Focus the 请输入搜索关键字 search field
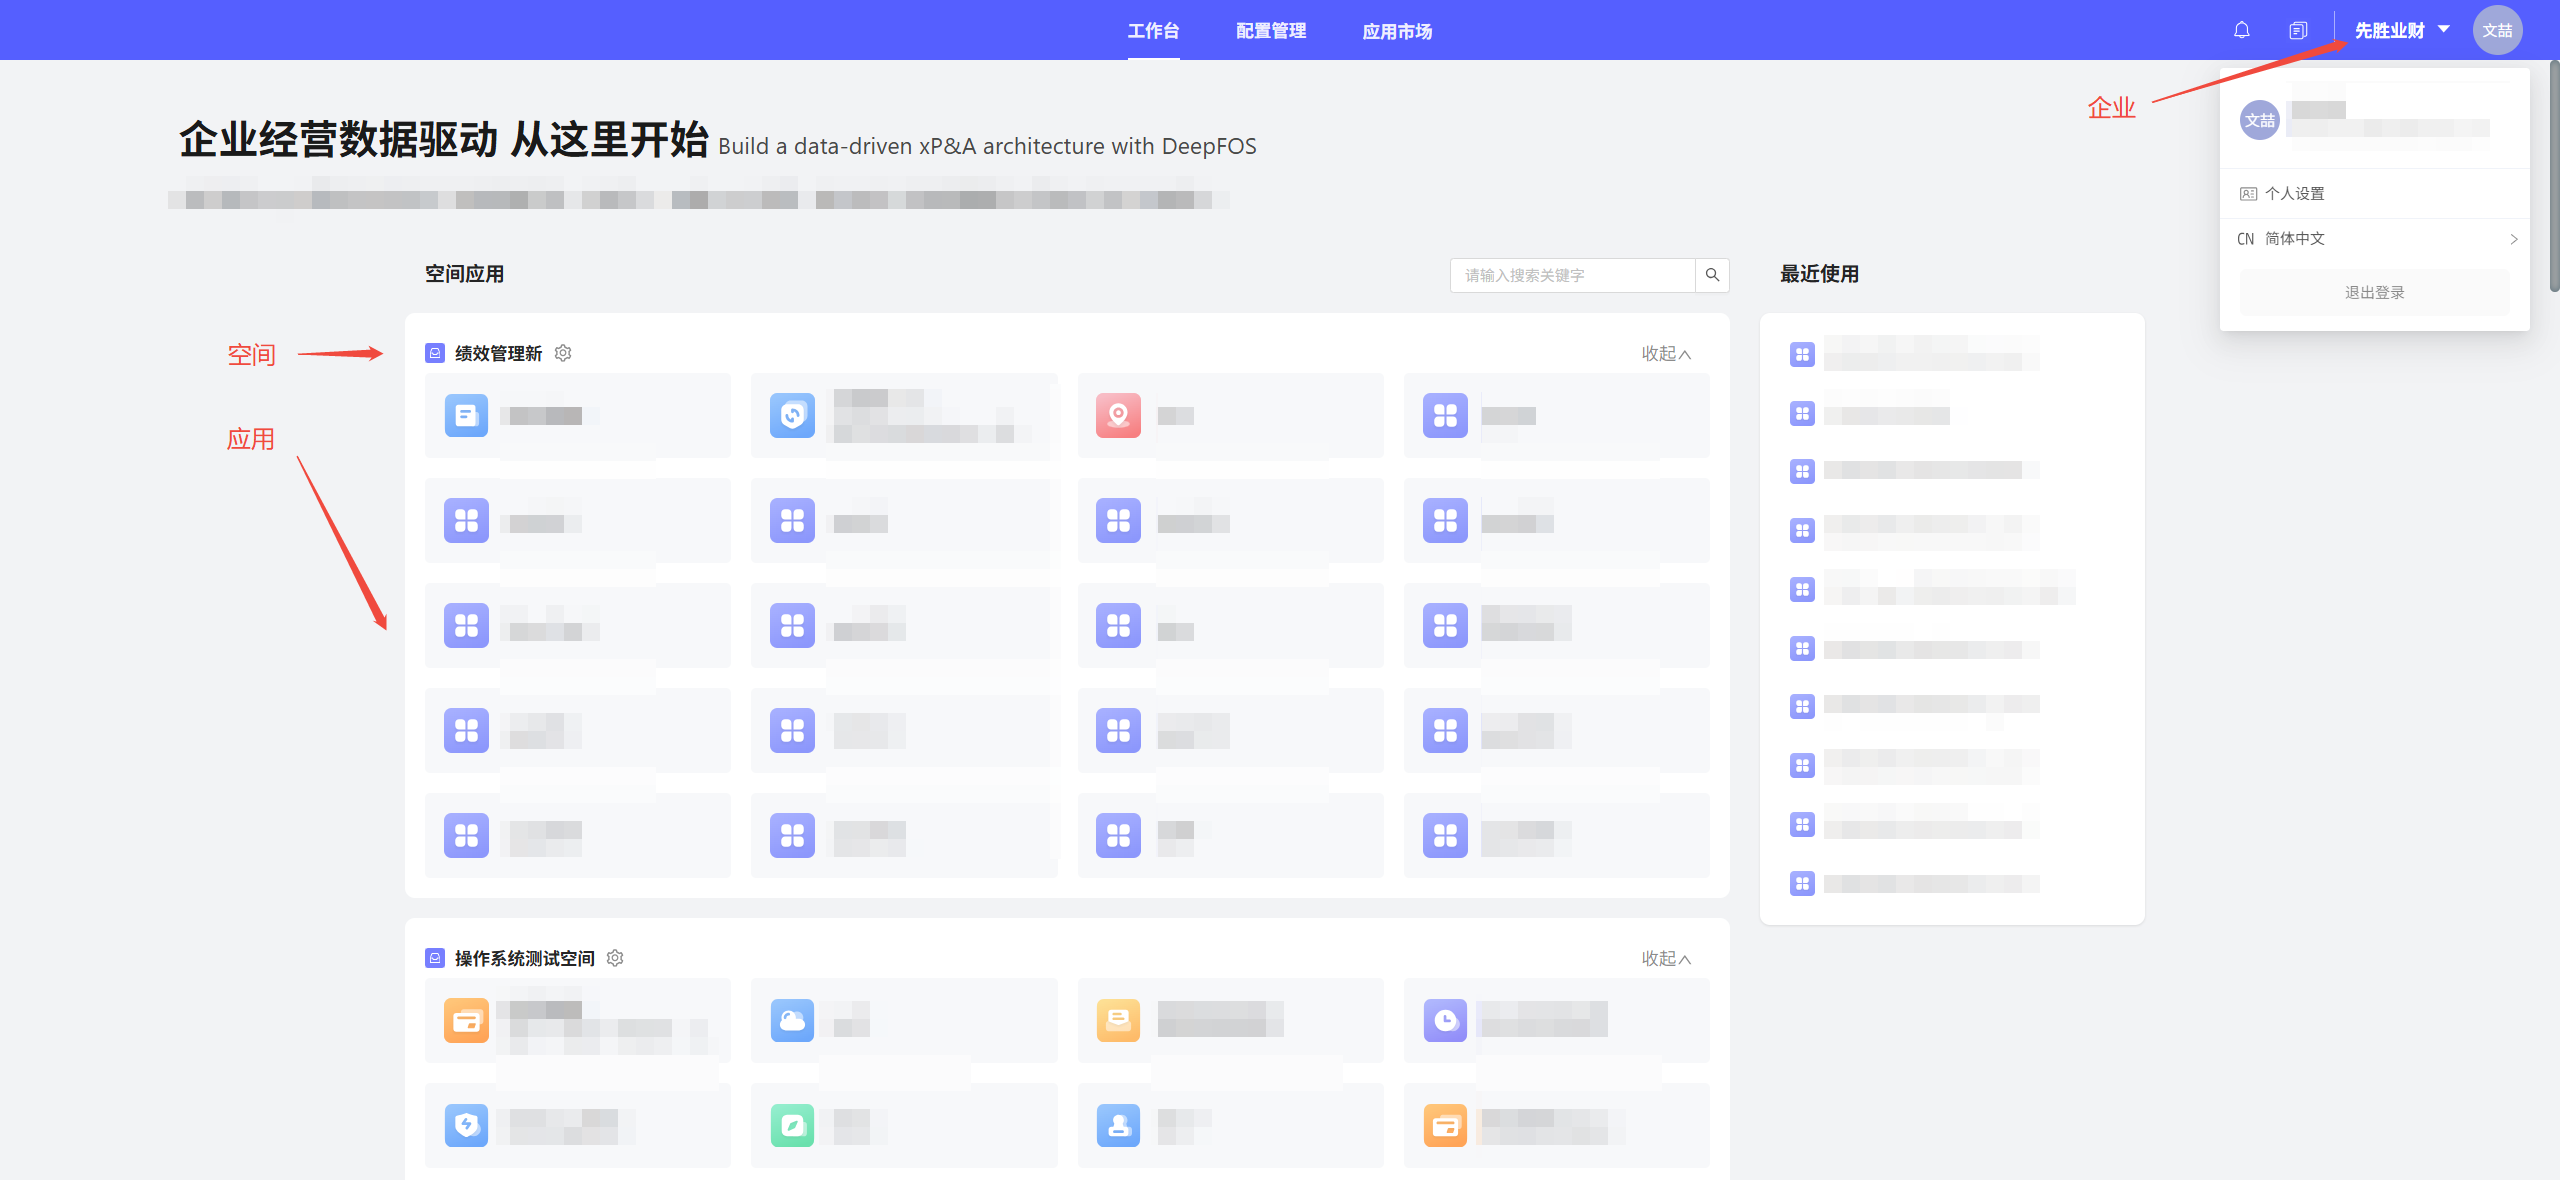Screen dimensions: 2560x1180 point(1572,275)
